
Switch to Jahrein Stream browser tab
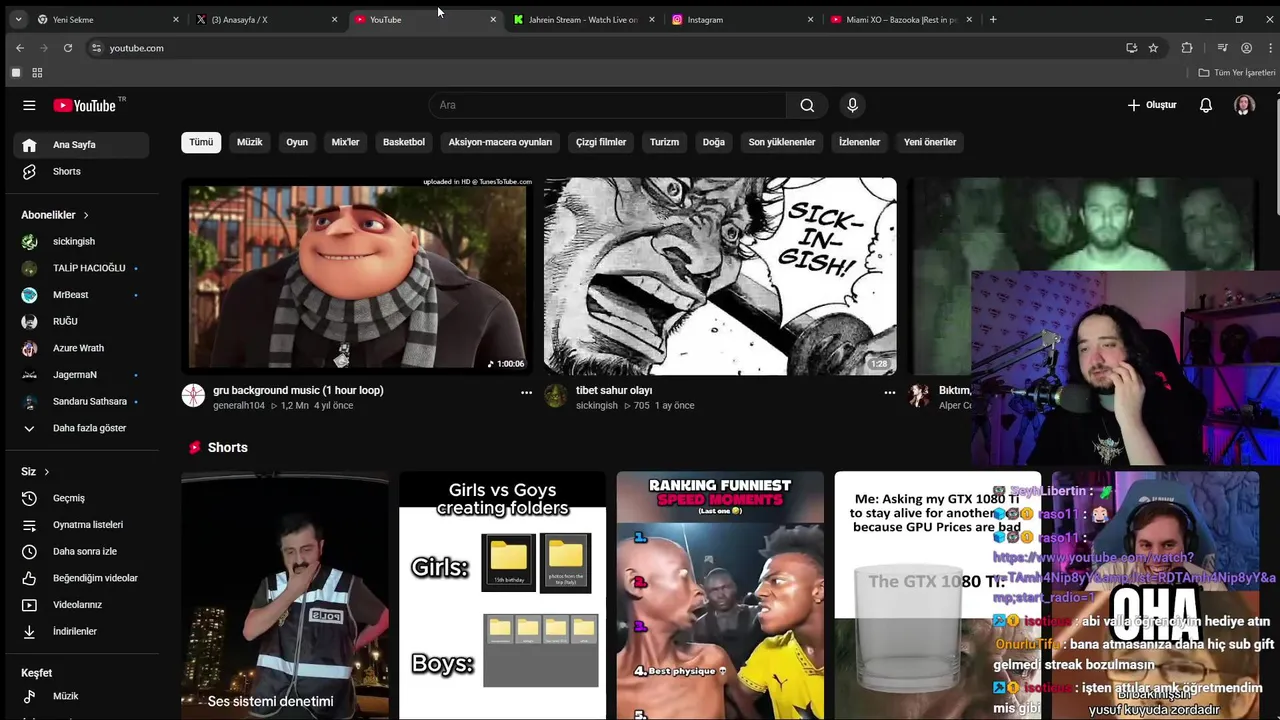coord(583,19)
